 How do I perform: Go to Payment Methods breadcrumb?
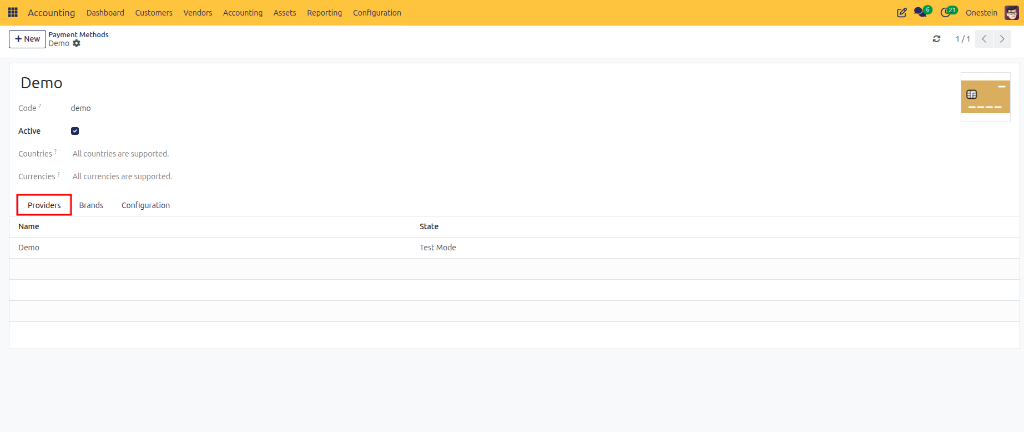pyautogui.click(x=78, y=35)
